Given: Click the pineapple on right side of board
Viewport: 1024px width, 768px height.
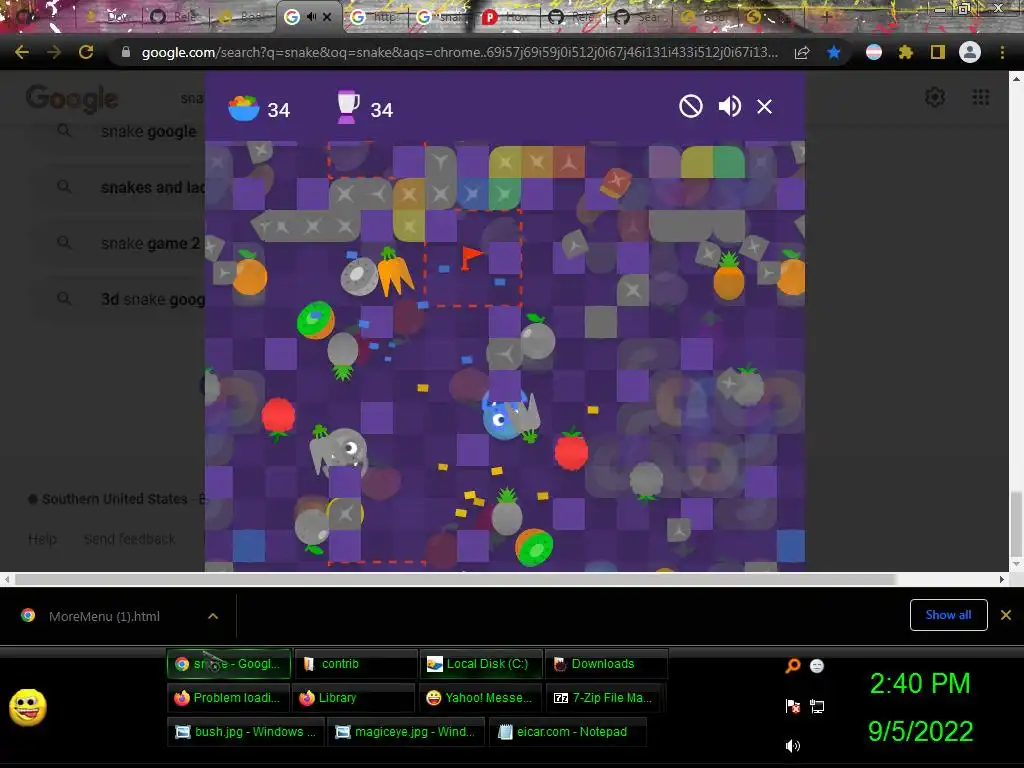Looking at the screenshot, I should 729,276.
